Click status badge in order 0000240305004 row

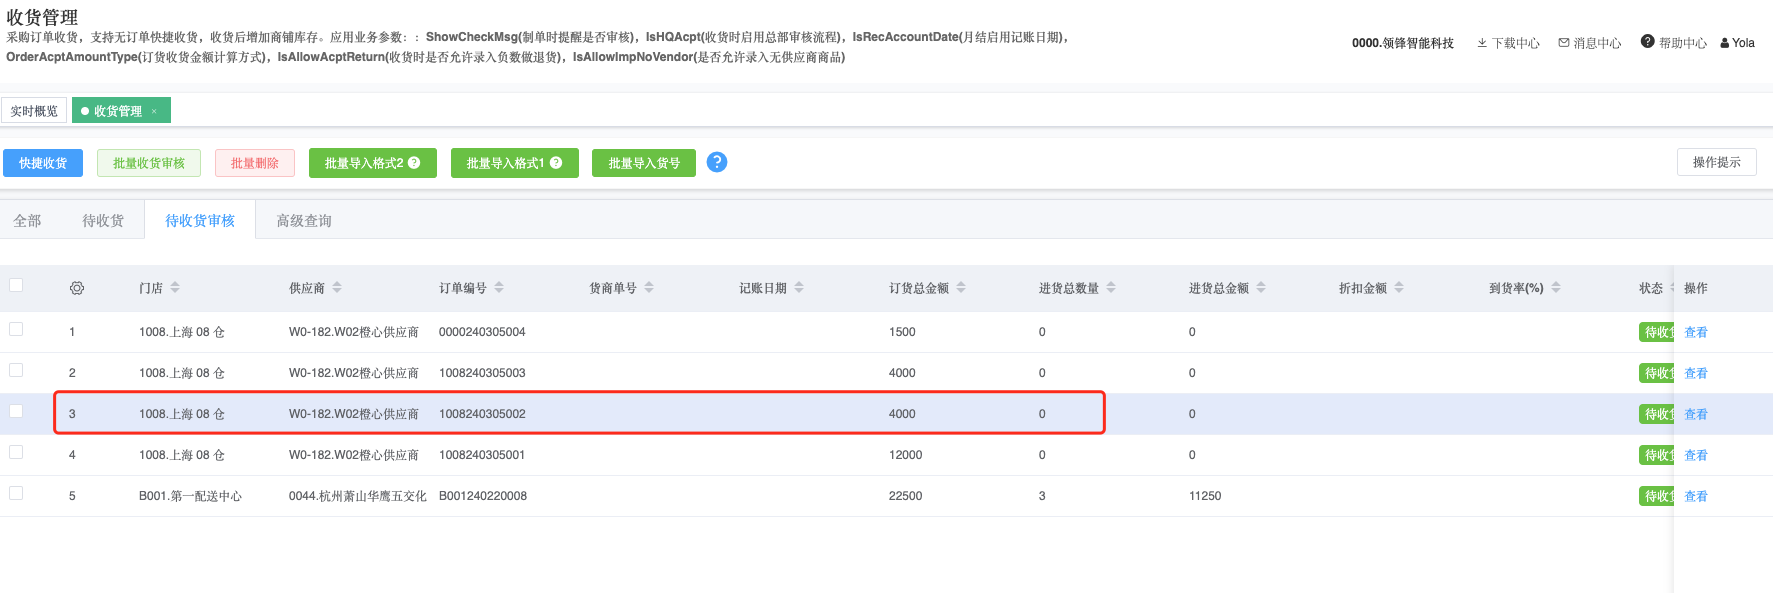click(1656, 332)
